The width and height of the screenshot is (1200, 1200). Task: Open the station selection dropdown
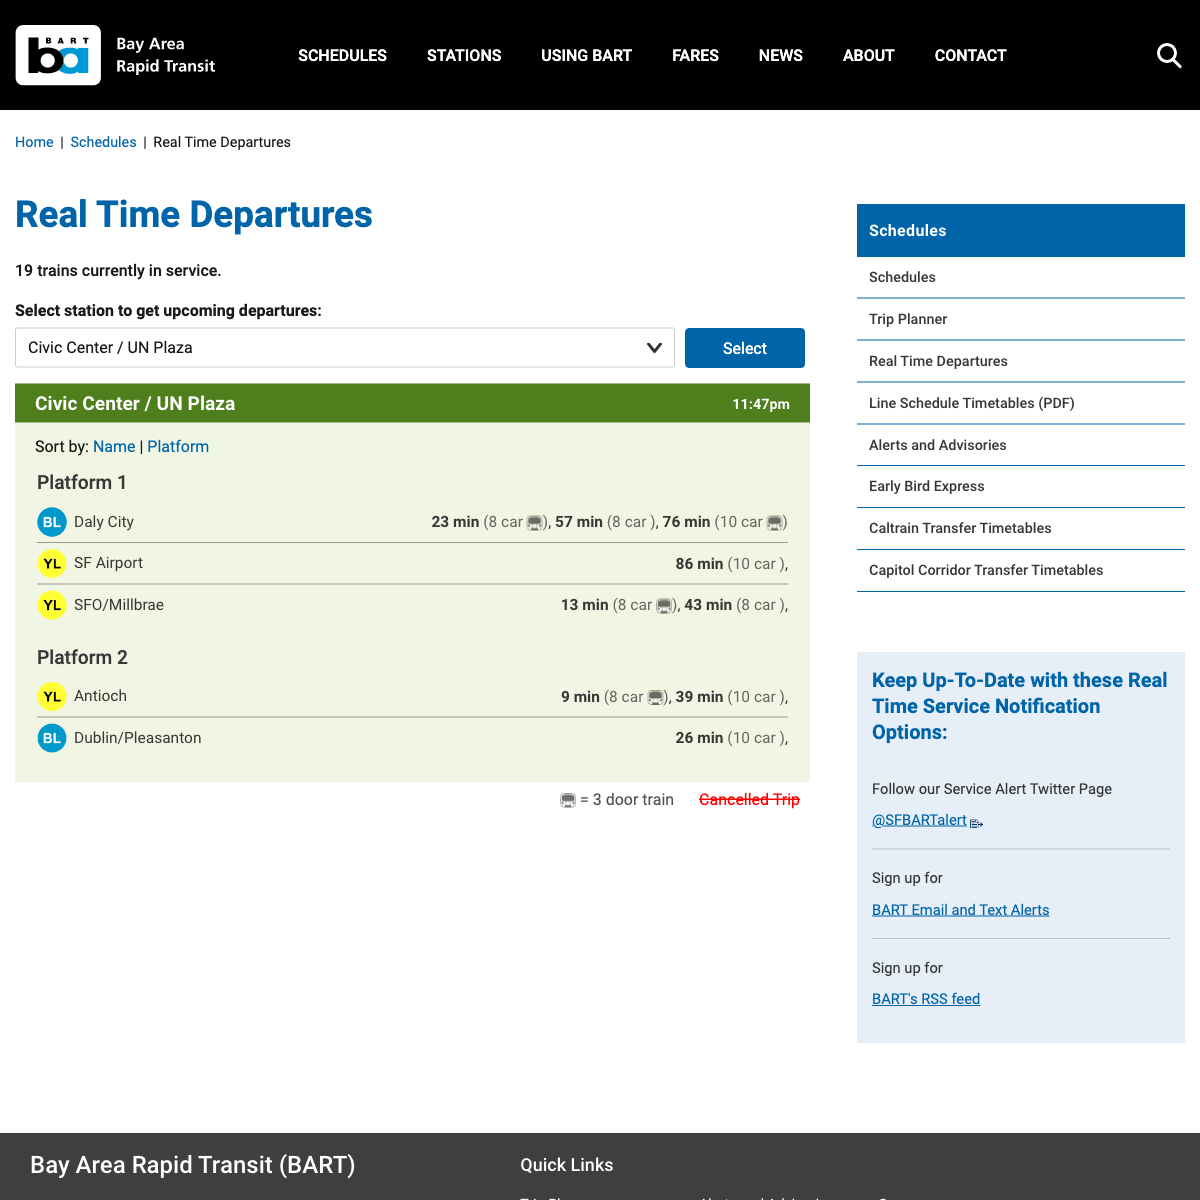pos(345,348)
